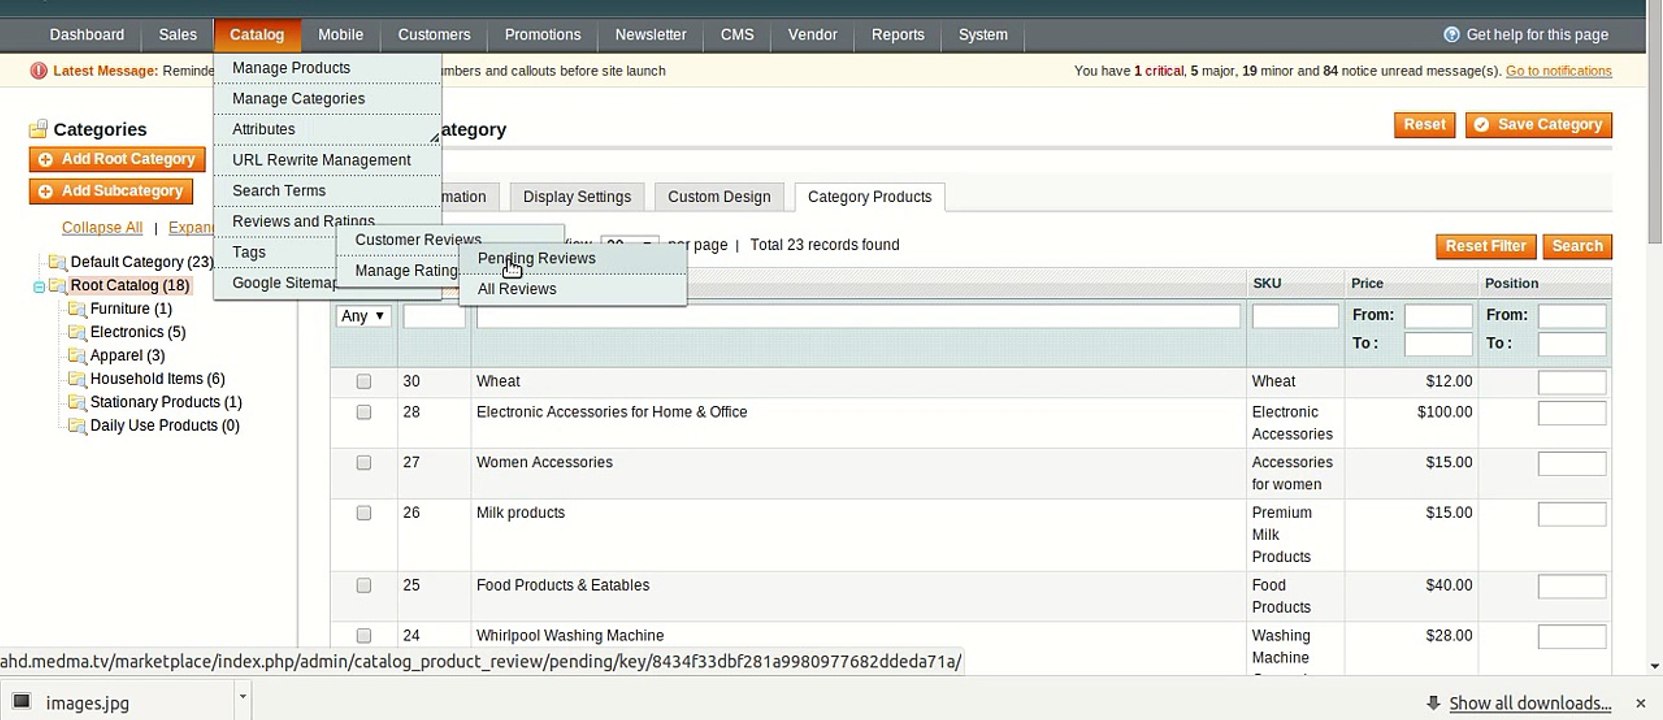This screenshot has height=720, width=1663.
Task: Tick the checkbox for product Wheat
Action: [x=364, y=382]
